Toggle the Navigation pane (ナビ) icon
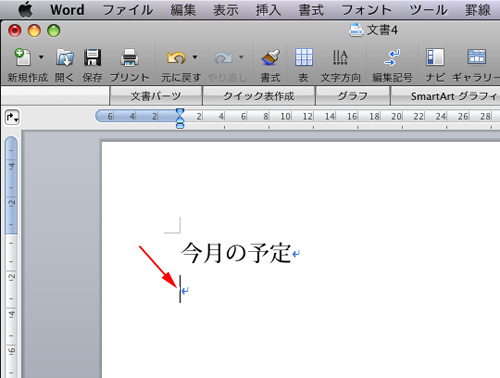Screen dimensions: 500x378 (435, 57)
